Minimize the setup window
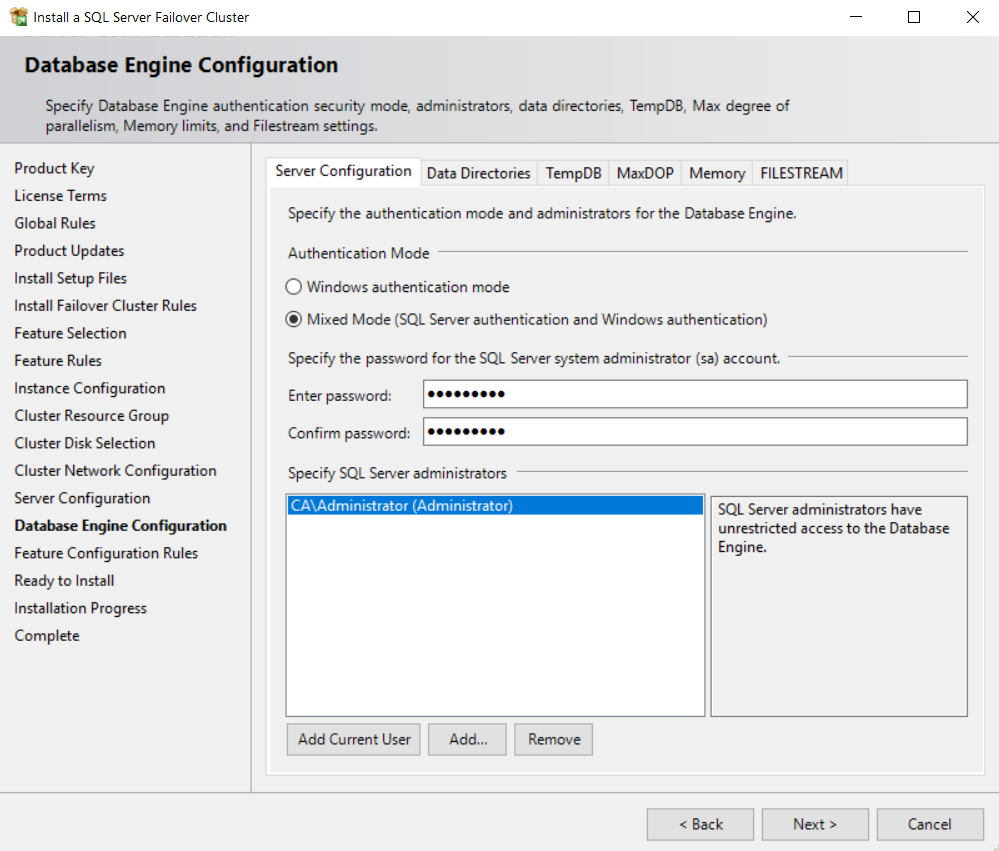 click(x=856, y=17)
